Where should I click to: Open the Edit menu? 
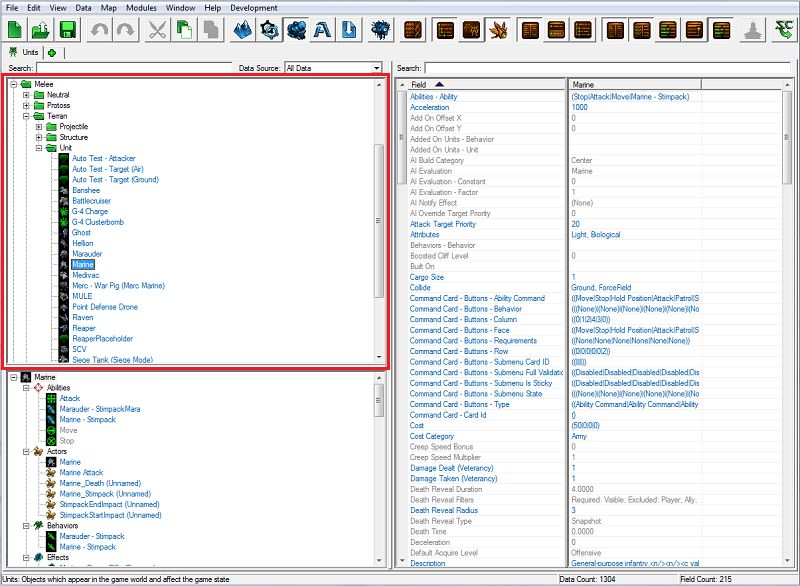(x=34, y=8)
